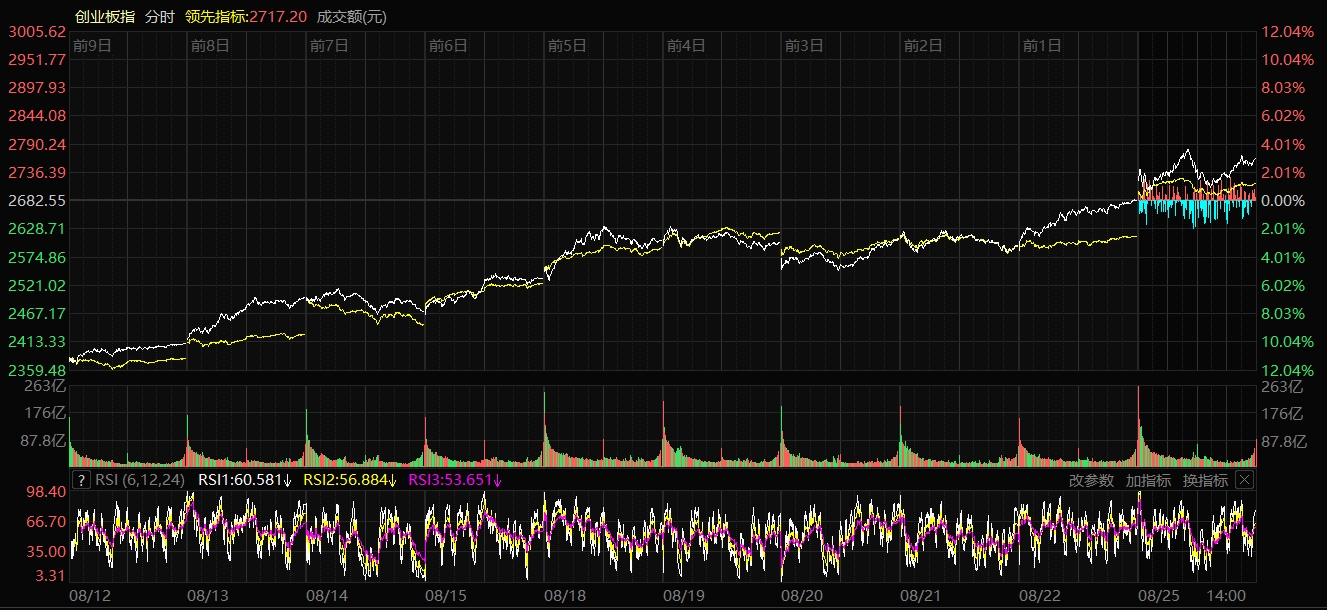The height and width of the screenshot is (610, 1327).
Task: Click the 2574.86 price axis label
Action: click(37, 257)
